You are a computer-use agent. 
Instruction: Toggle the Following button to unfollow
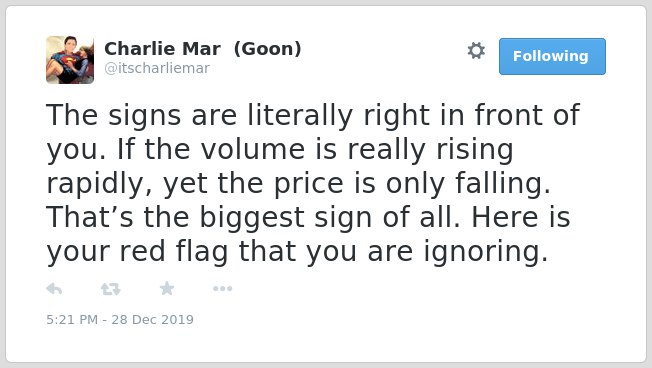pyautogui.click(x=552, y=57)
